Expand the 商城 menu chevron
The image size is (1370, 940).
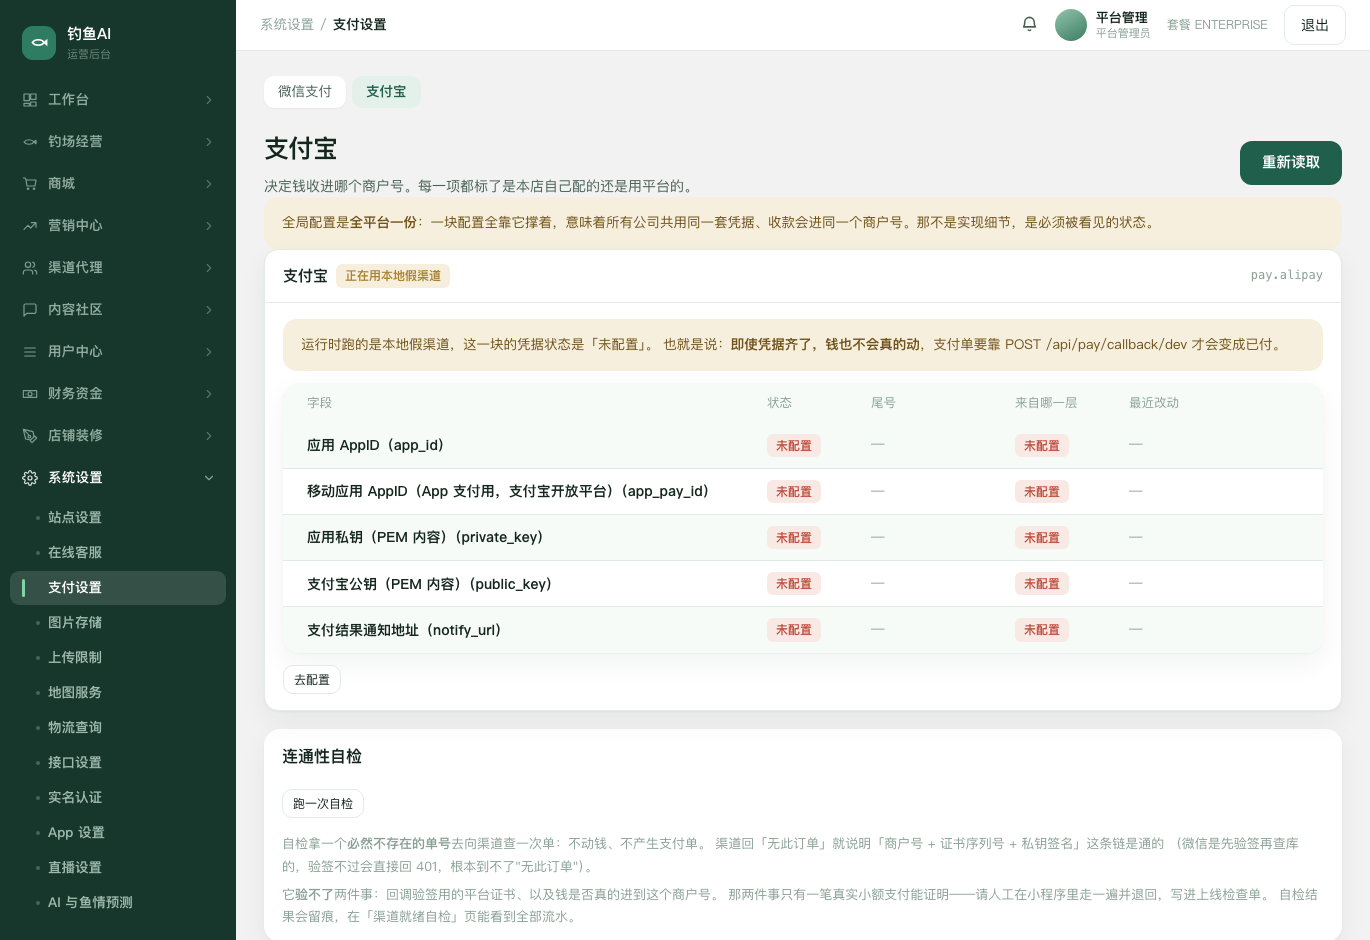tap(209, 184)
